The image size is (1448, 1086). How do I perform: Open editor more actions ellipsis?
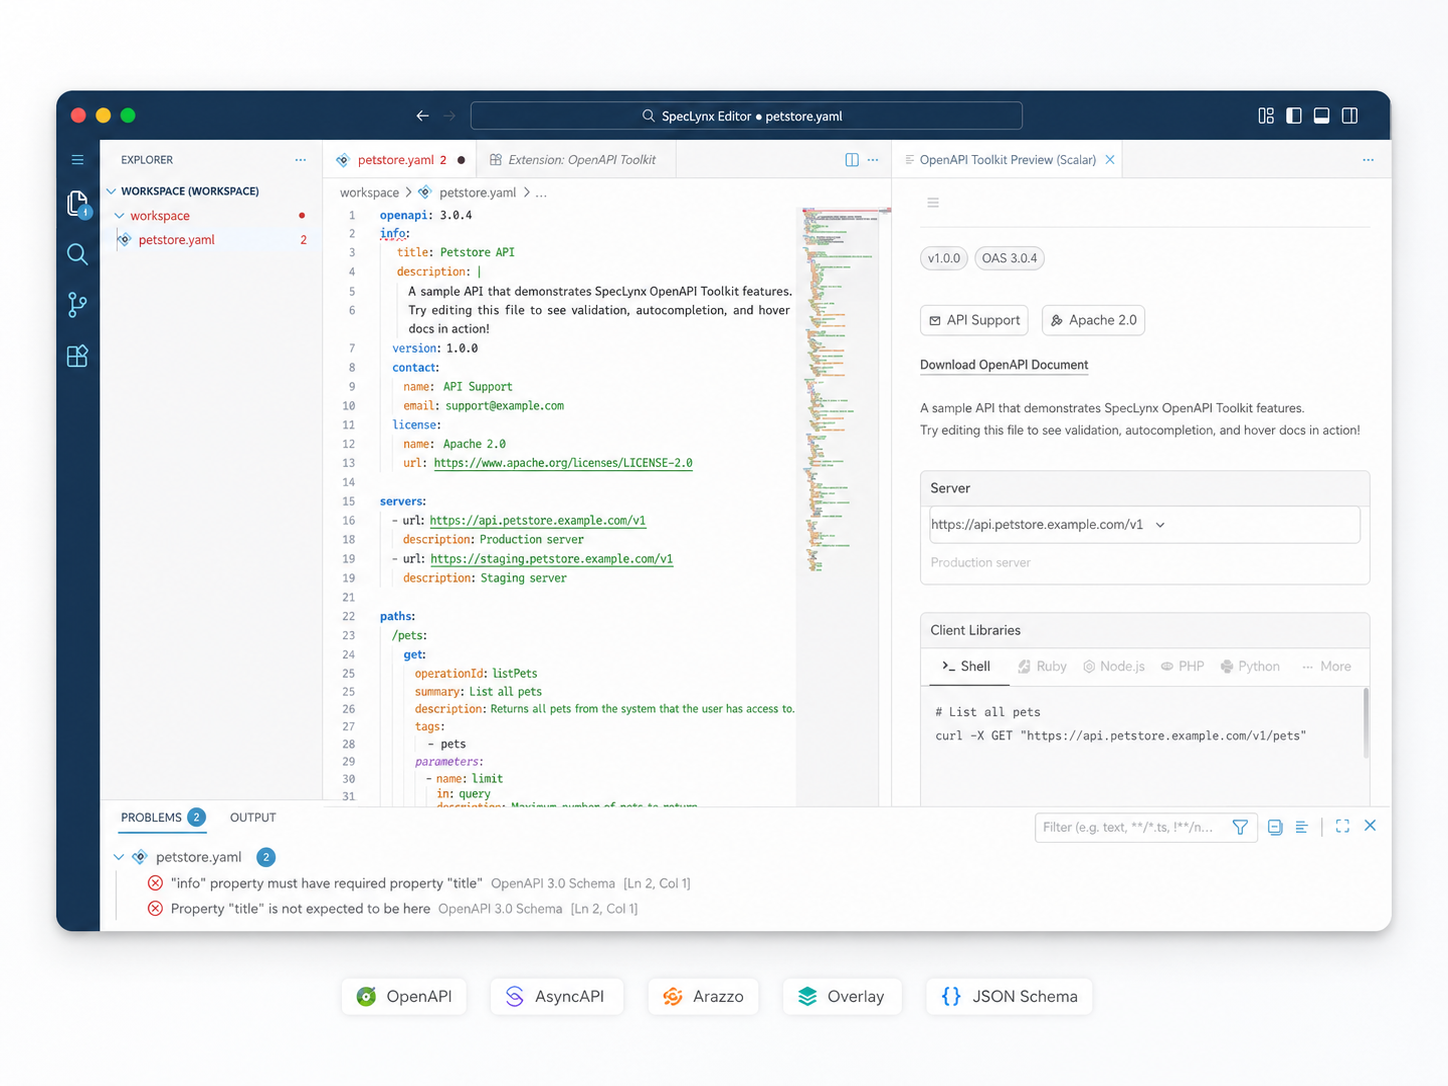tap(873, 160)
